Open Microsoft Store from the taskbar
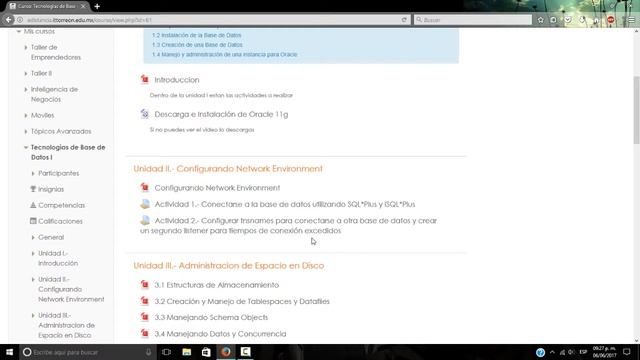This screenshot has width=640, height=360. (x=206, y=352)
